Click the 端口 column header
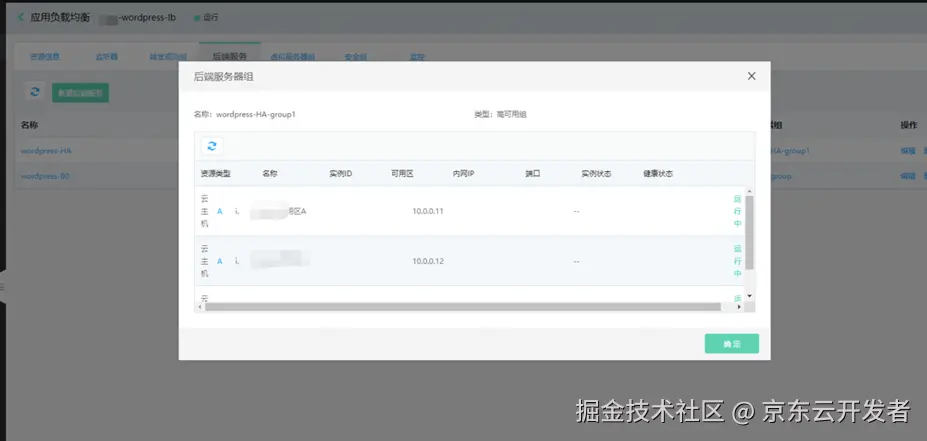This screenshot has height=441, width=927. pyautogui.click(x=533, y=174)
